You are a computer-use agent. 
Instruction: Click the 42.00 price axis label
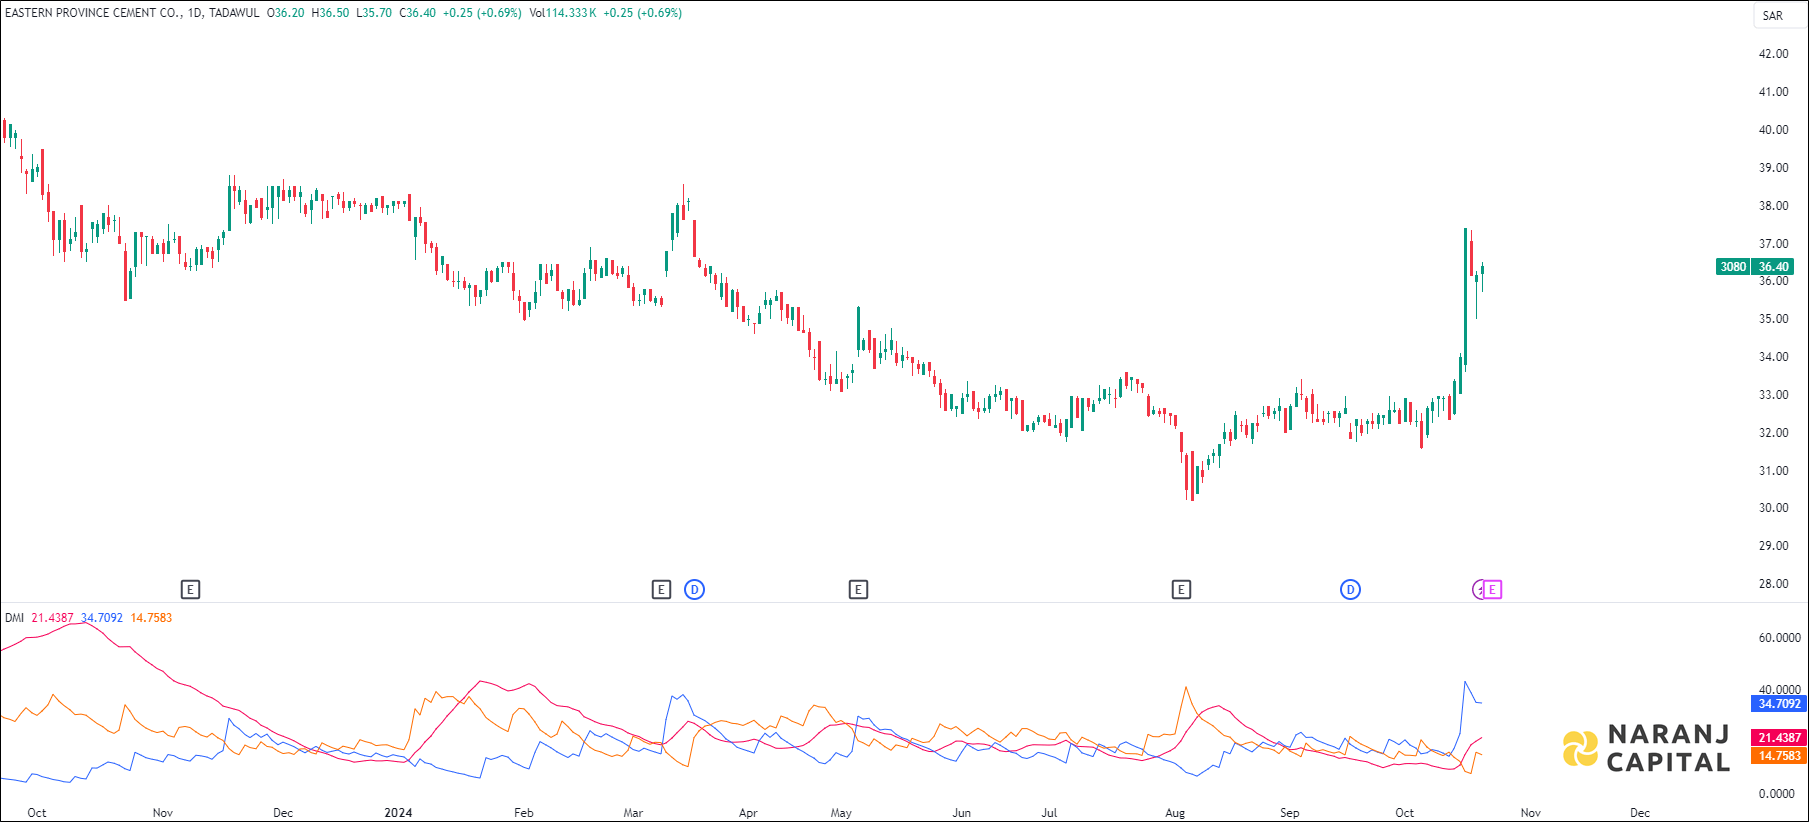pyautogui.click(x=1773, y=54)
